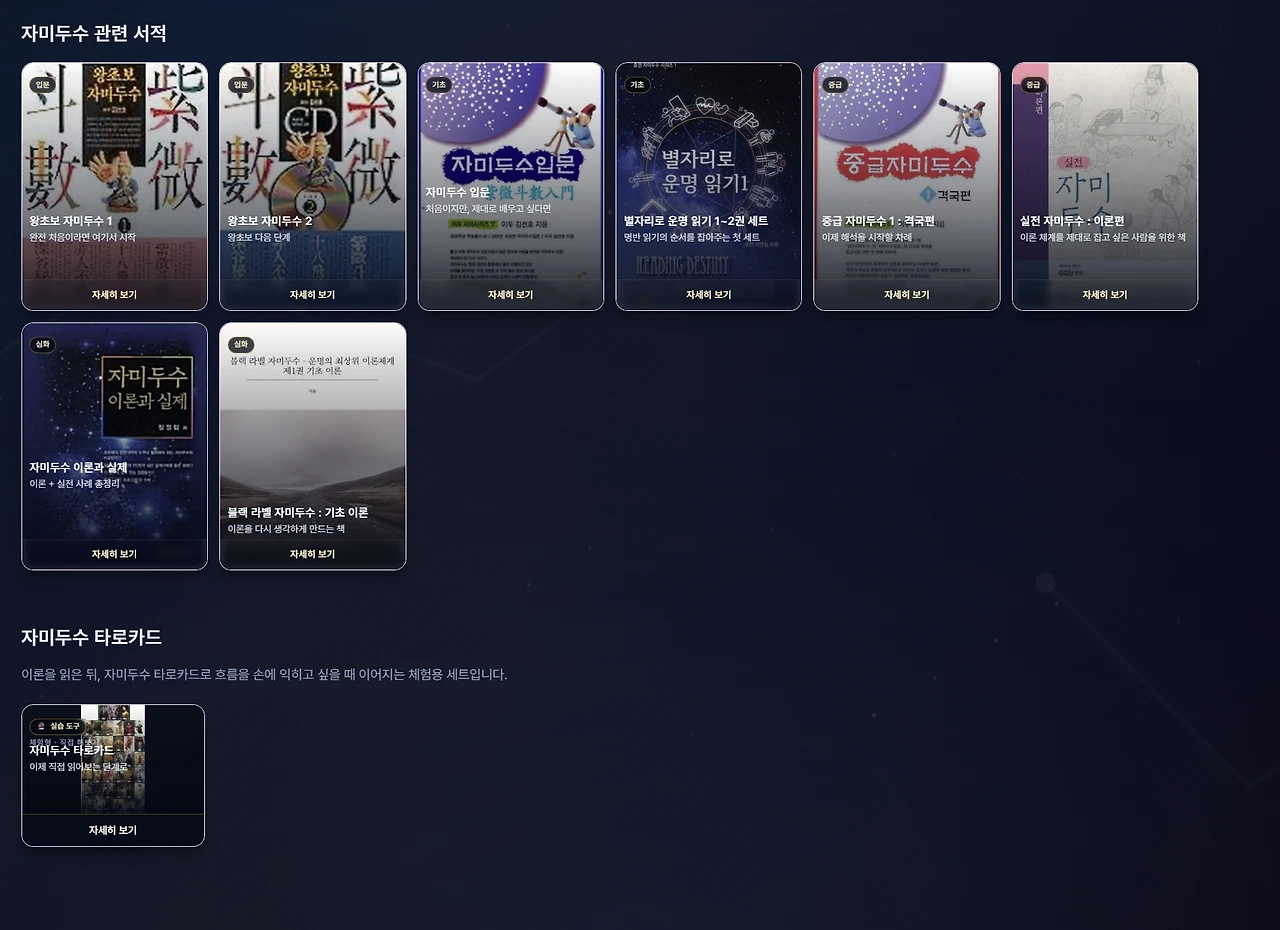Click the 자미두수 타로카드 card image
1280x930 pixels.
click(113, 760)
